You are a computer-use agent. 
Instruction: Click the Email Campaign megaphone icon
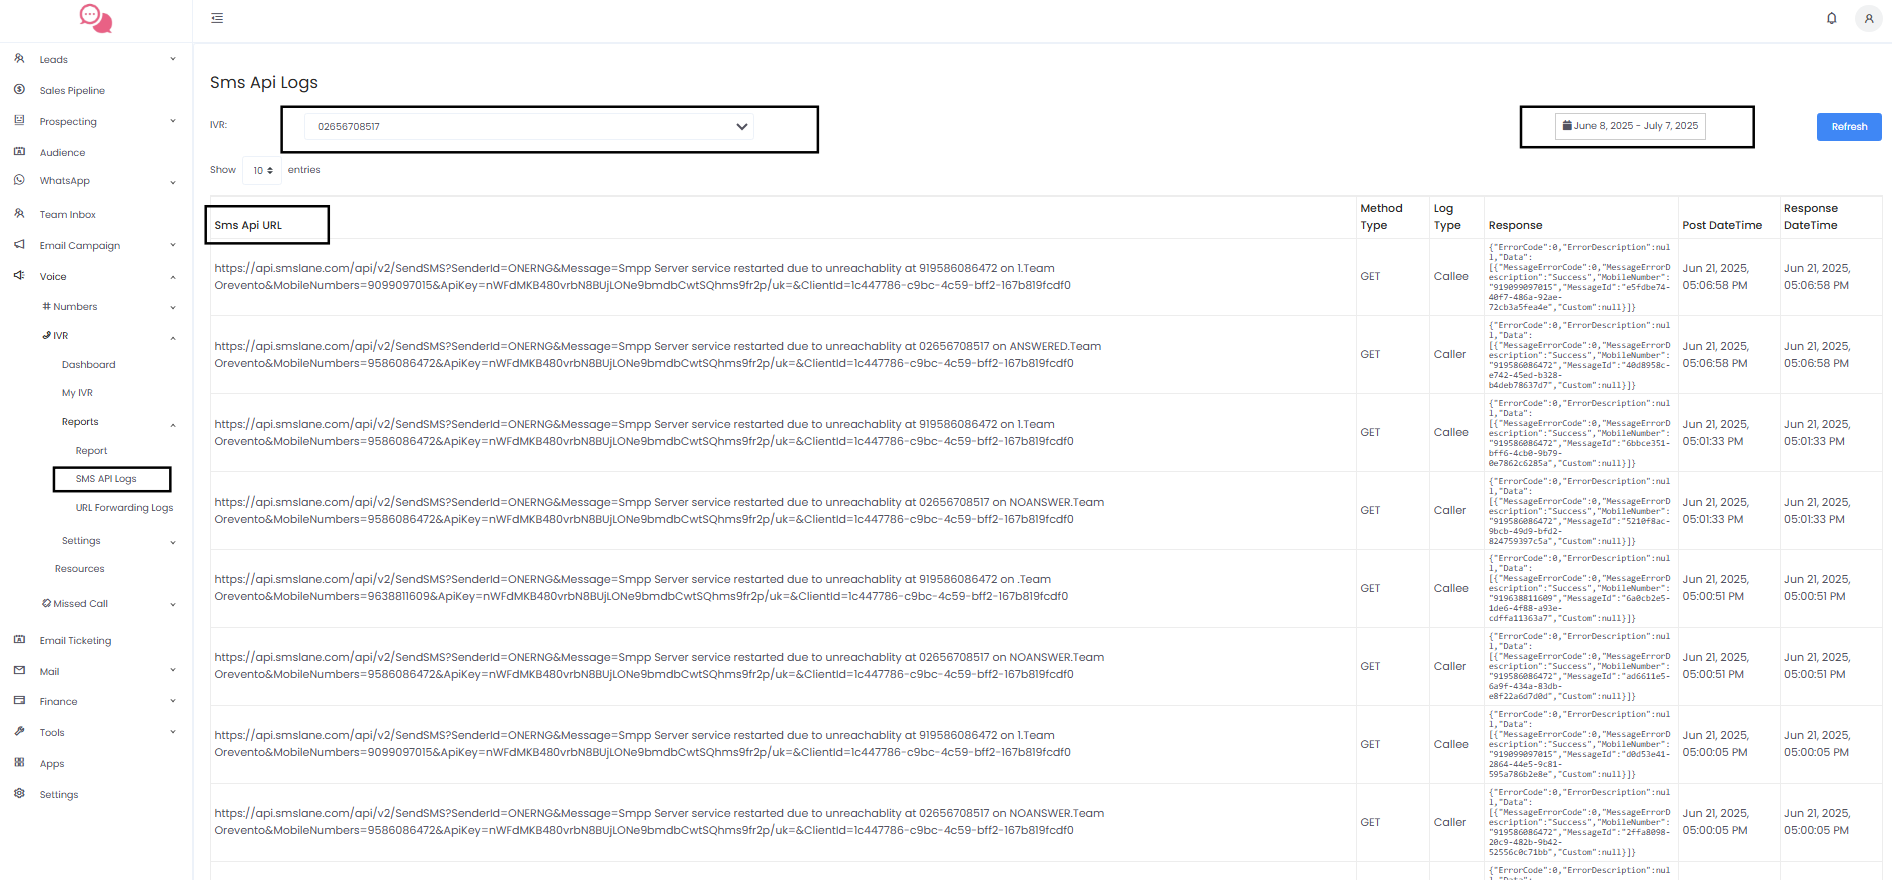[19, 245]
